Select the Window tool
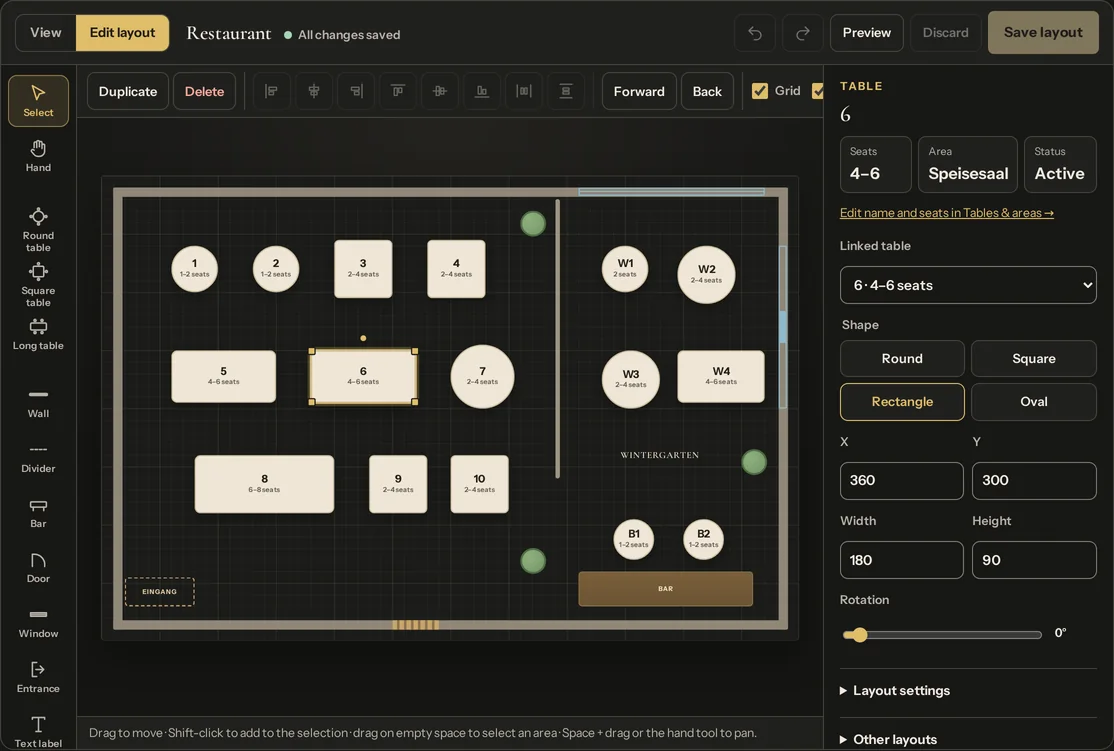The width and height of the screenshot is (1114, 751). (x=38, y=622)
